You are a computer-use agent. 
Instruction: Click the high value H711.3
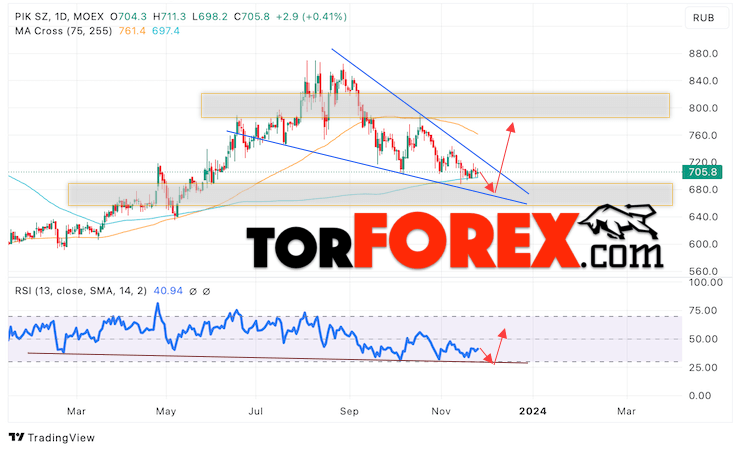[x=169, y=17]
